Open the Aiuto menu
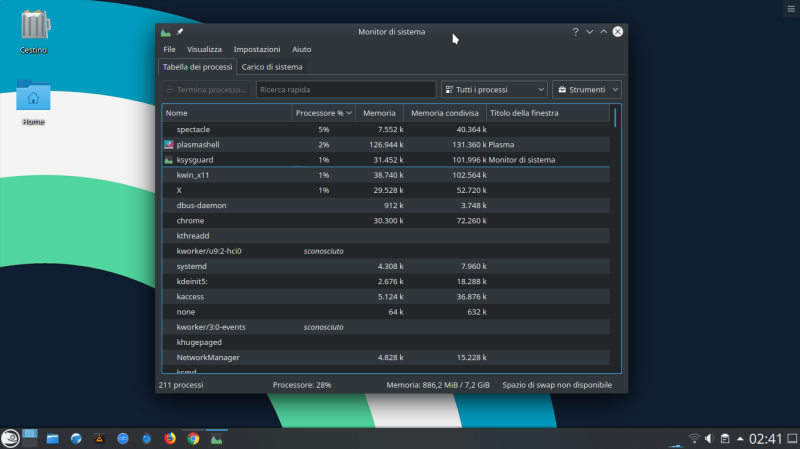 [302, 49]
